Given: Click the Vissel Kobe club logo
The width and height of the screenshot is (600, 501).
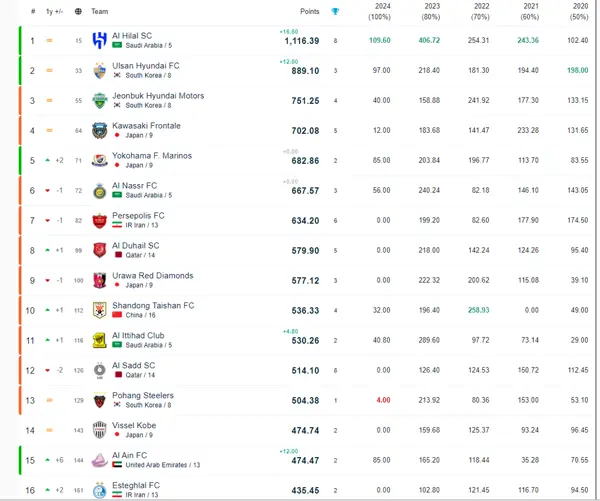Looking at the screenshot, I should [99, 430].
